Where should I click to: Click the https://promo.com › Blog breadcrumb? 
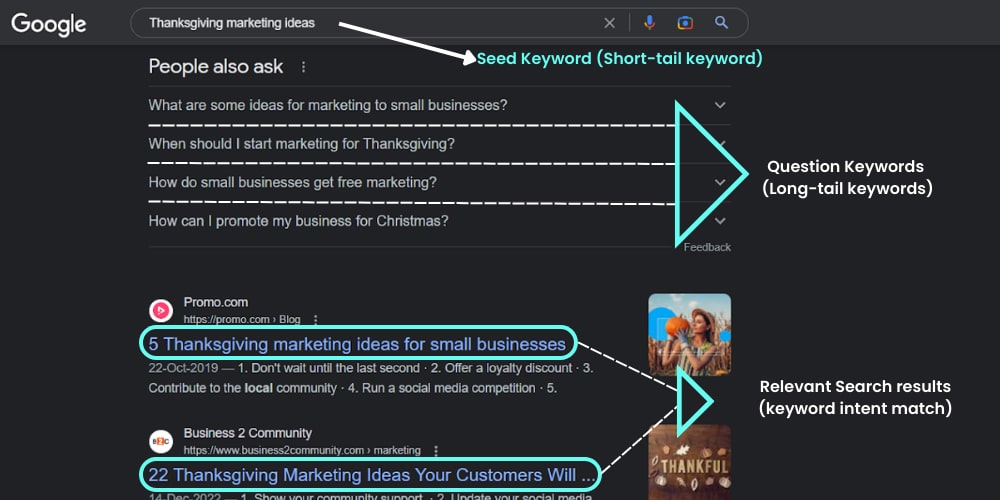242,320
